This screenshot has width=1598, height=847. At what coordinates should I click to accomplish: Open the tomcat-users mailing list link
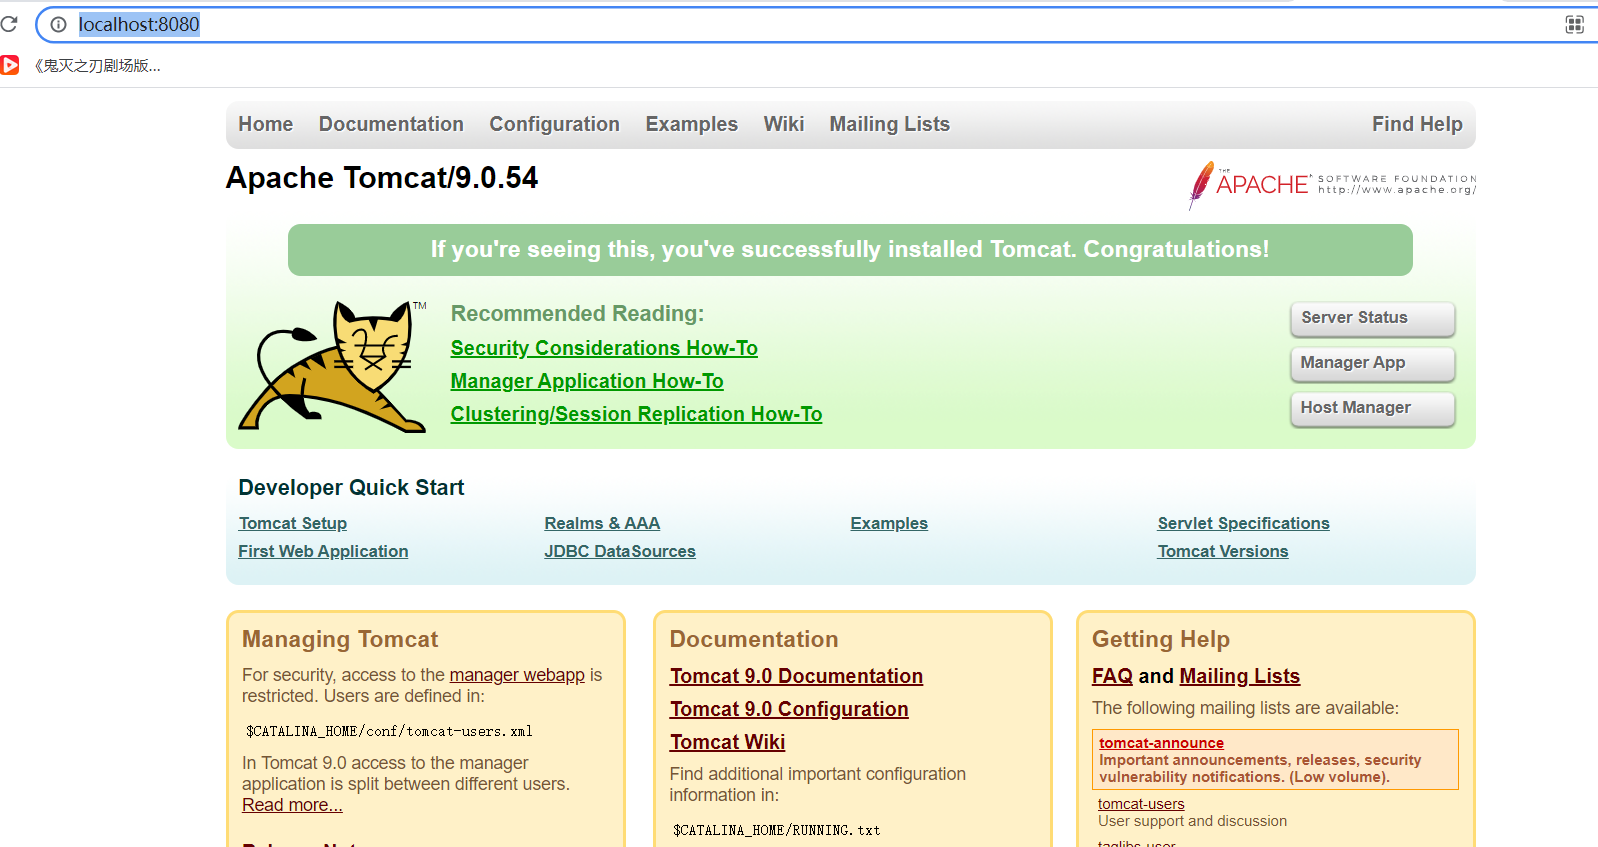click(x=1141, y=804)
